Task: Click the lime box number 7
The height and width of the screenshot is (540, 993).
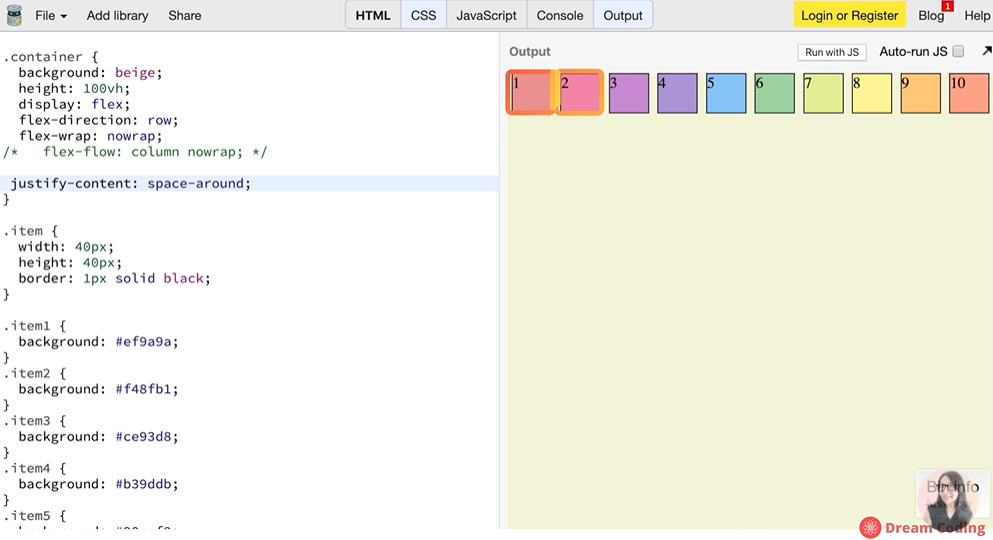Action: click(x=823, y=93)
